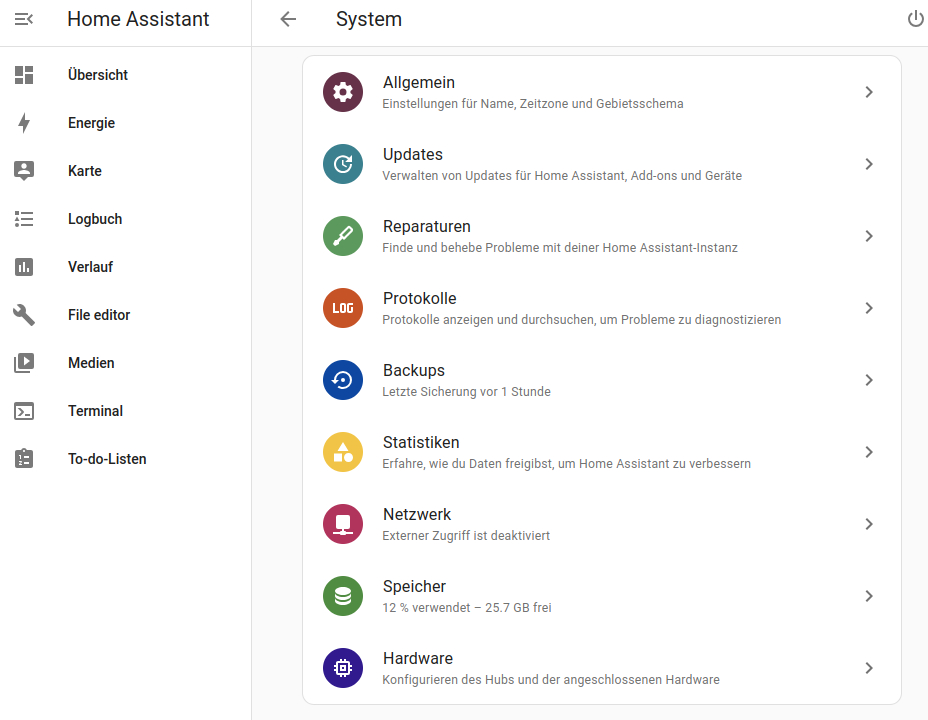Image resolution: width=928 pixels, height=720 pixels.
Task: Open the Statistiken settings entry
Action: click(602, 452)
